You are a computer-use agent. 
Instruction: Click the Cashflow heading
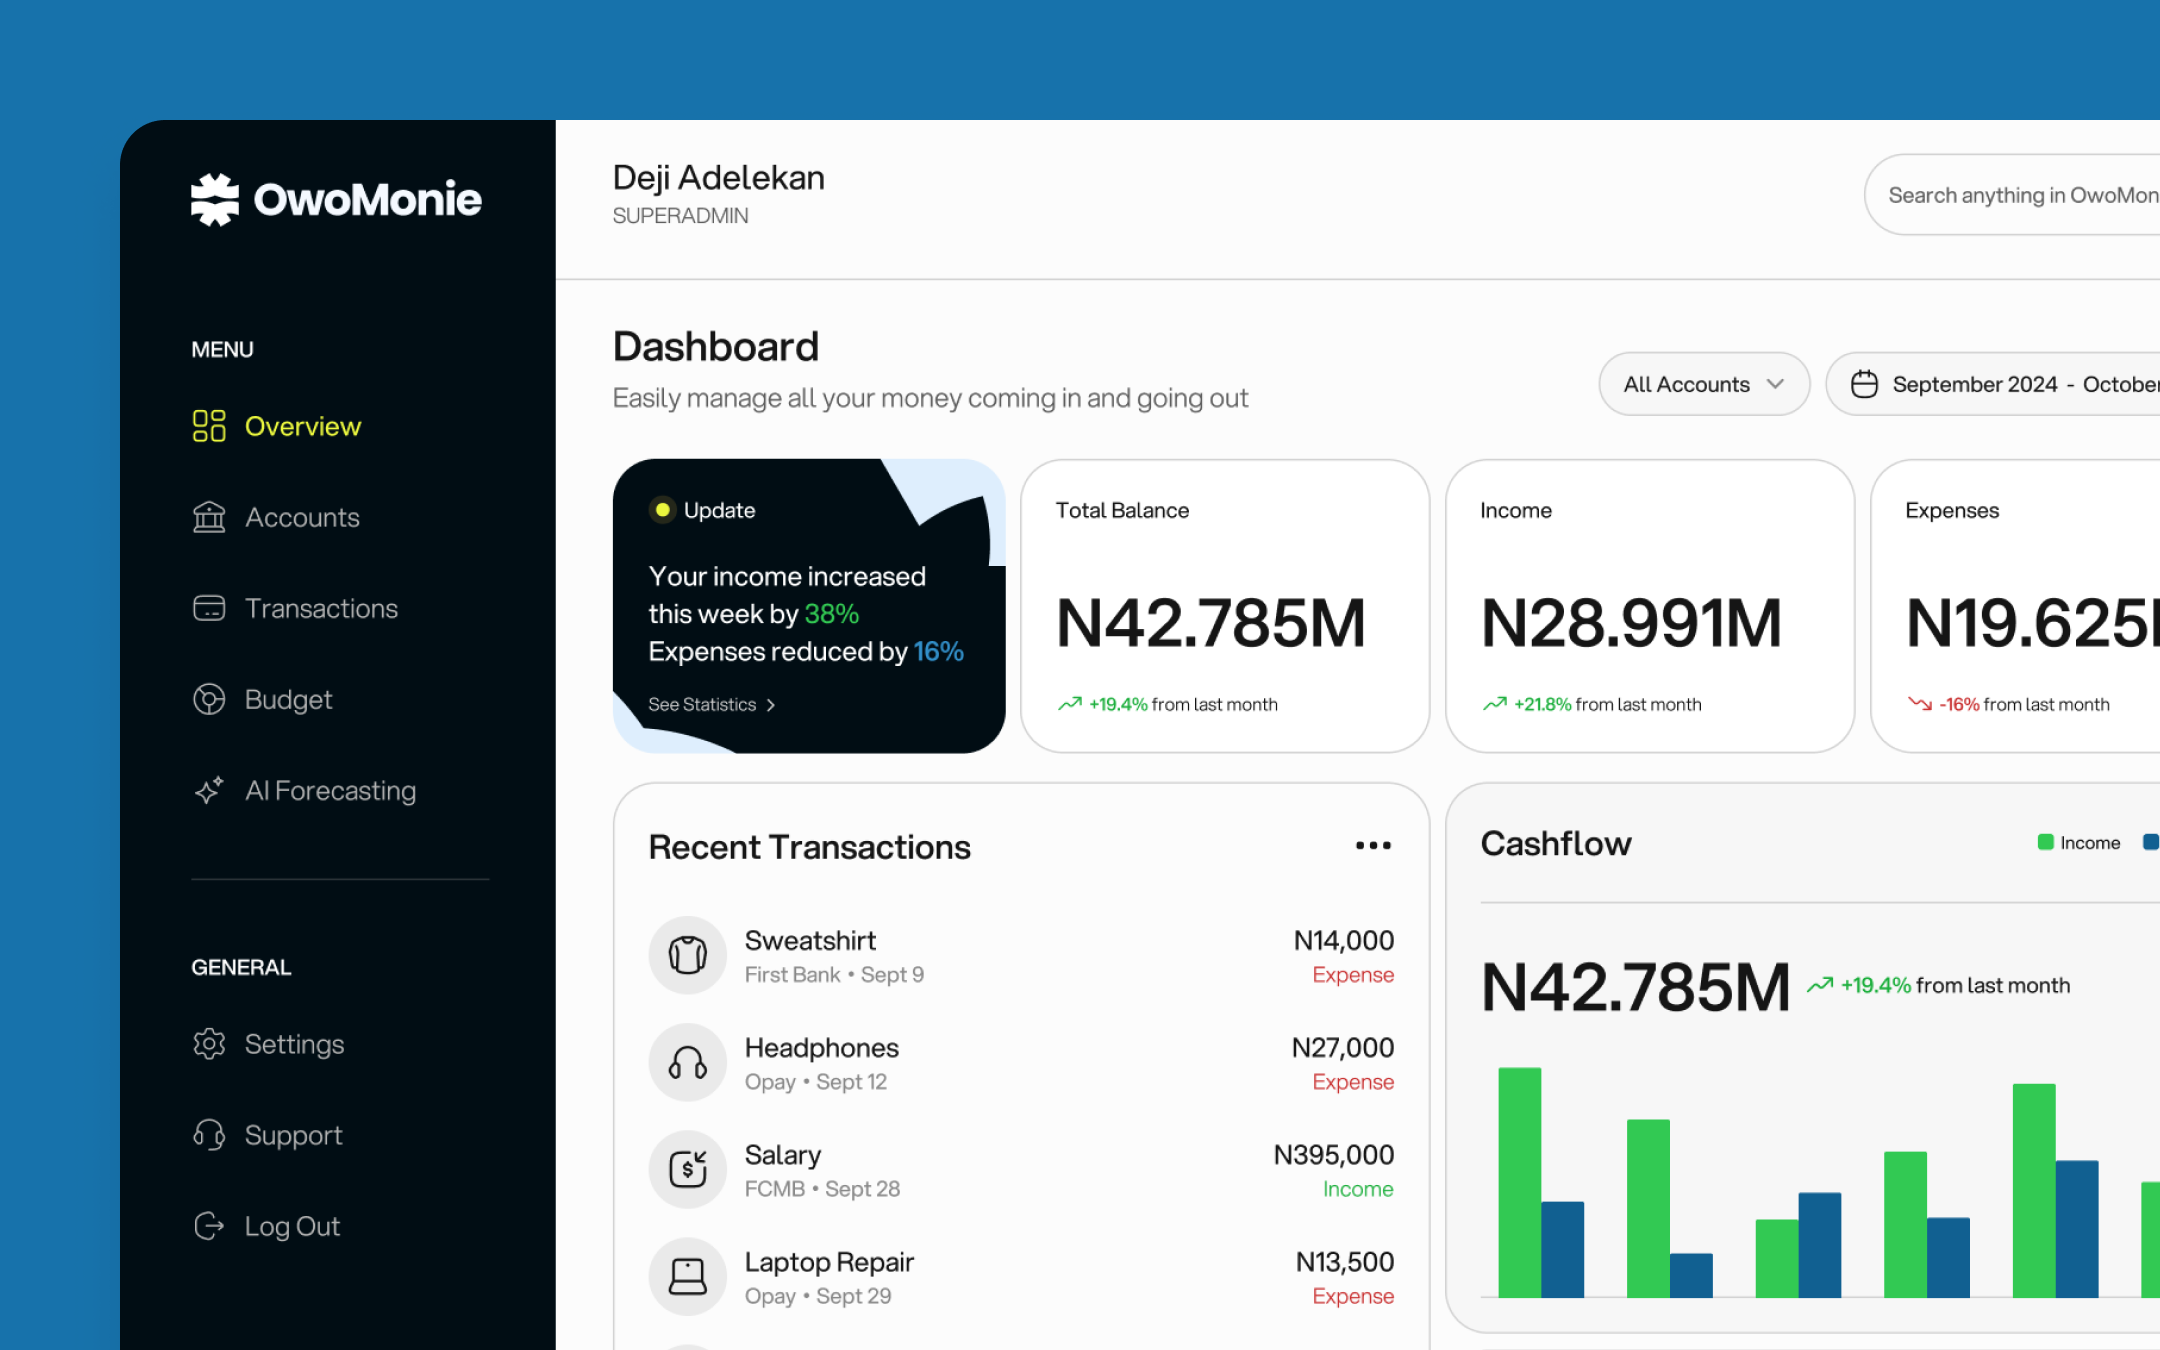pos(1556,844)
